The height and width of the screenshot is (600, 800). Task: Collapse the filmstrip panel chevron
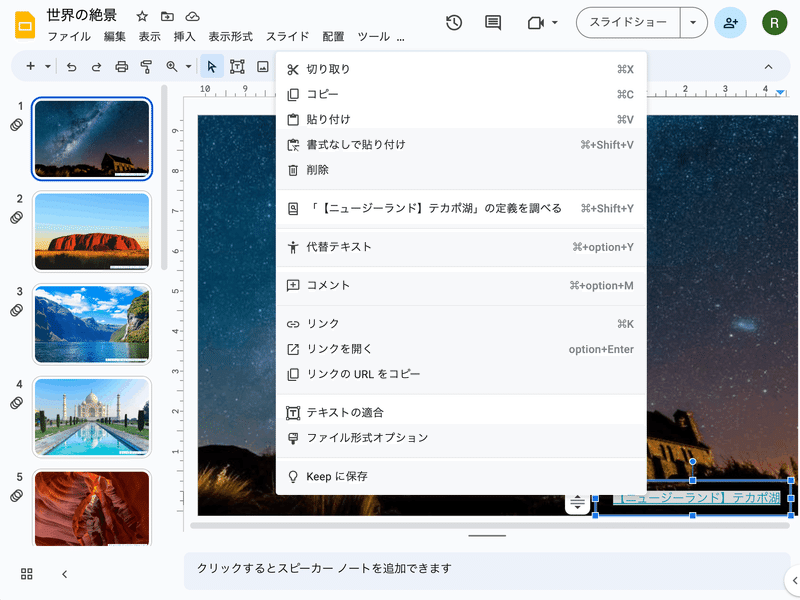[x=64, y=574]
